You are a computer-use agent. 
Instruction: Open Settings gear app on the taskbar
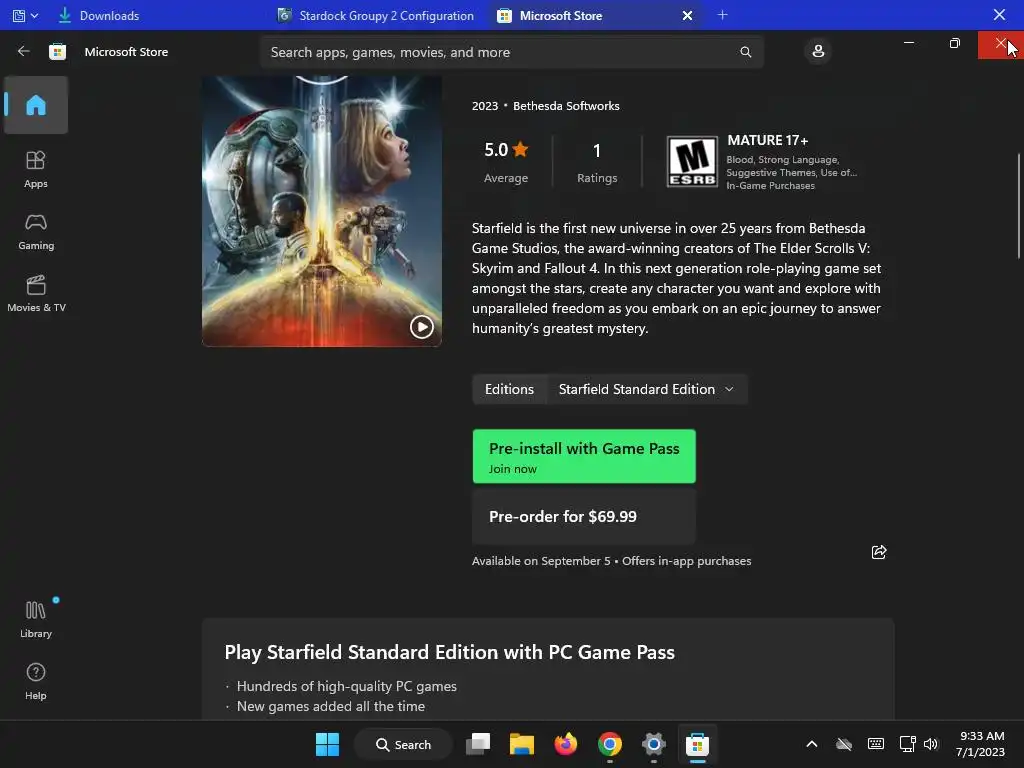point(653,744)
